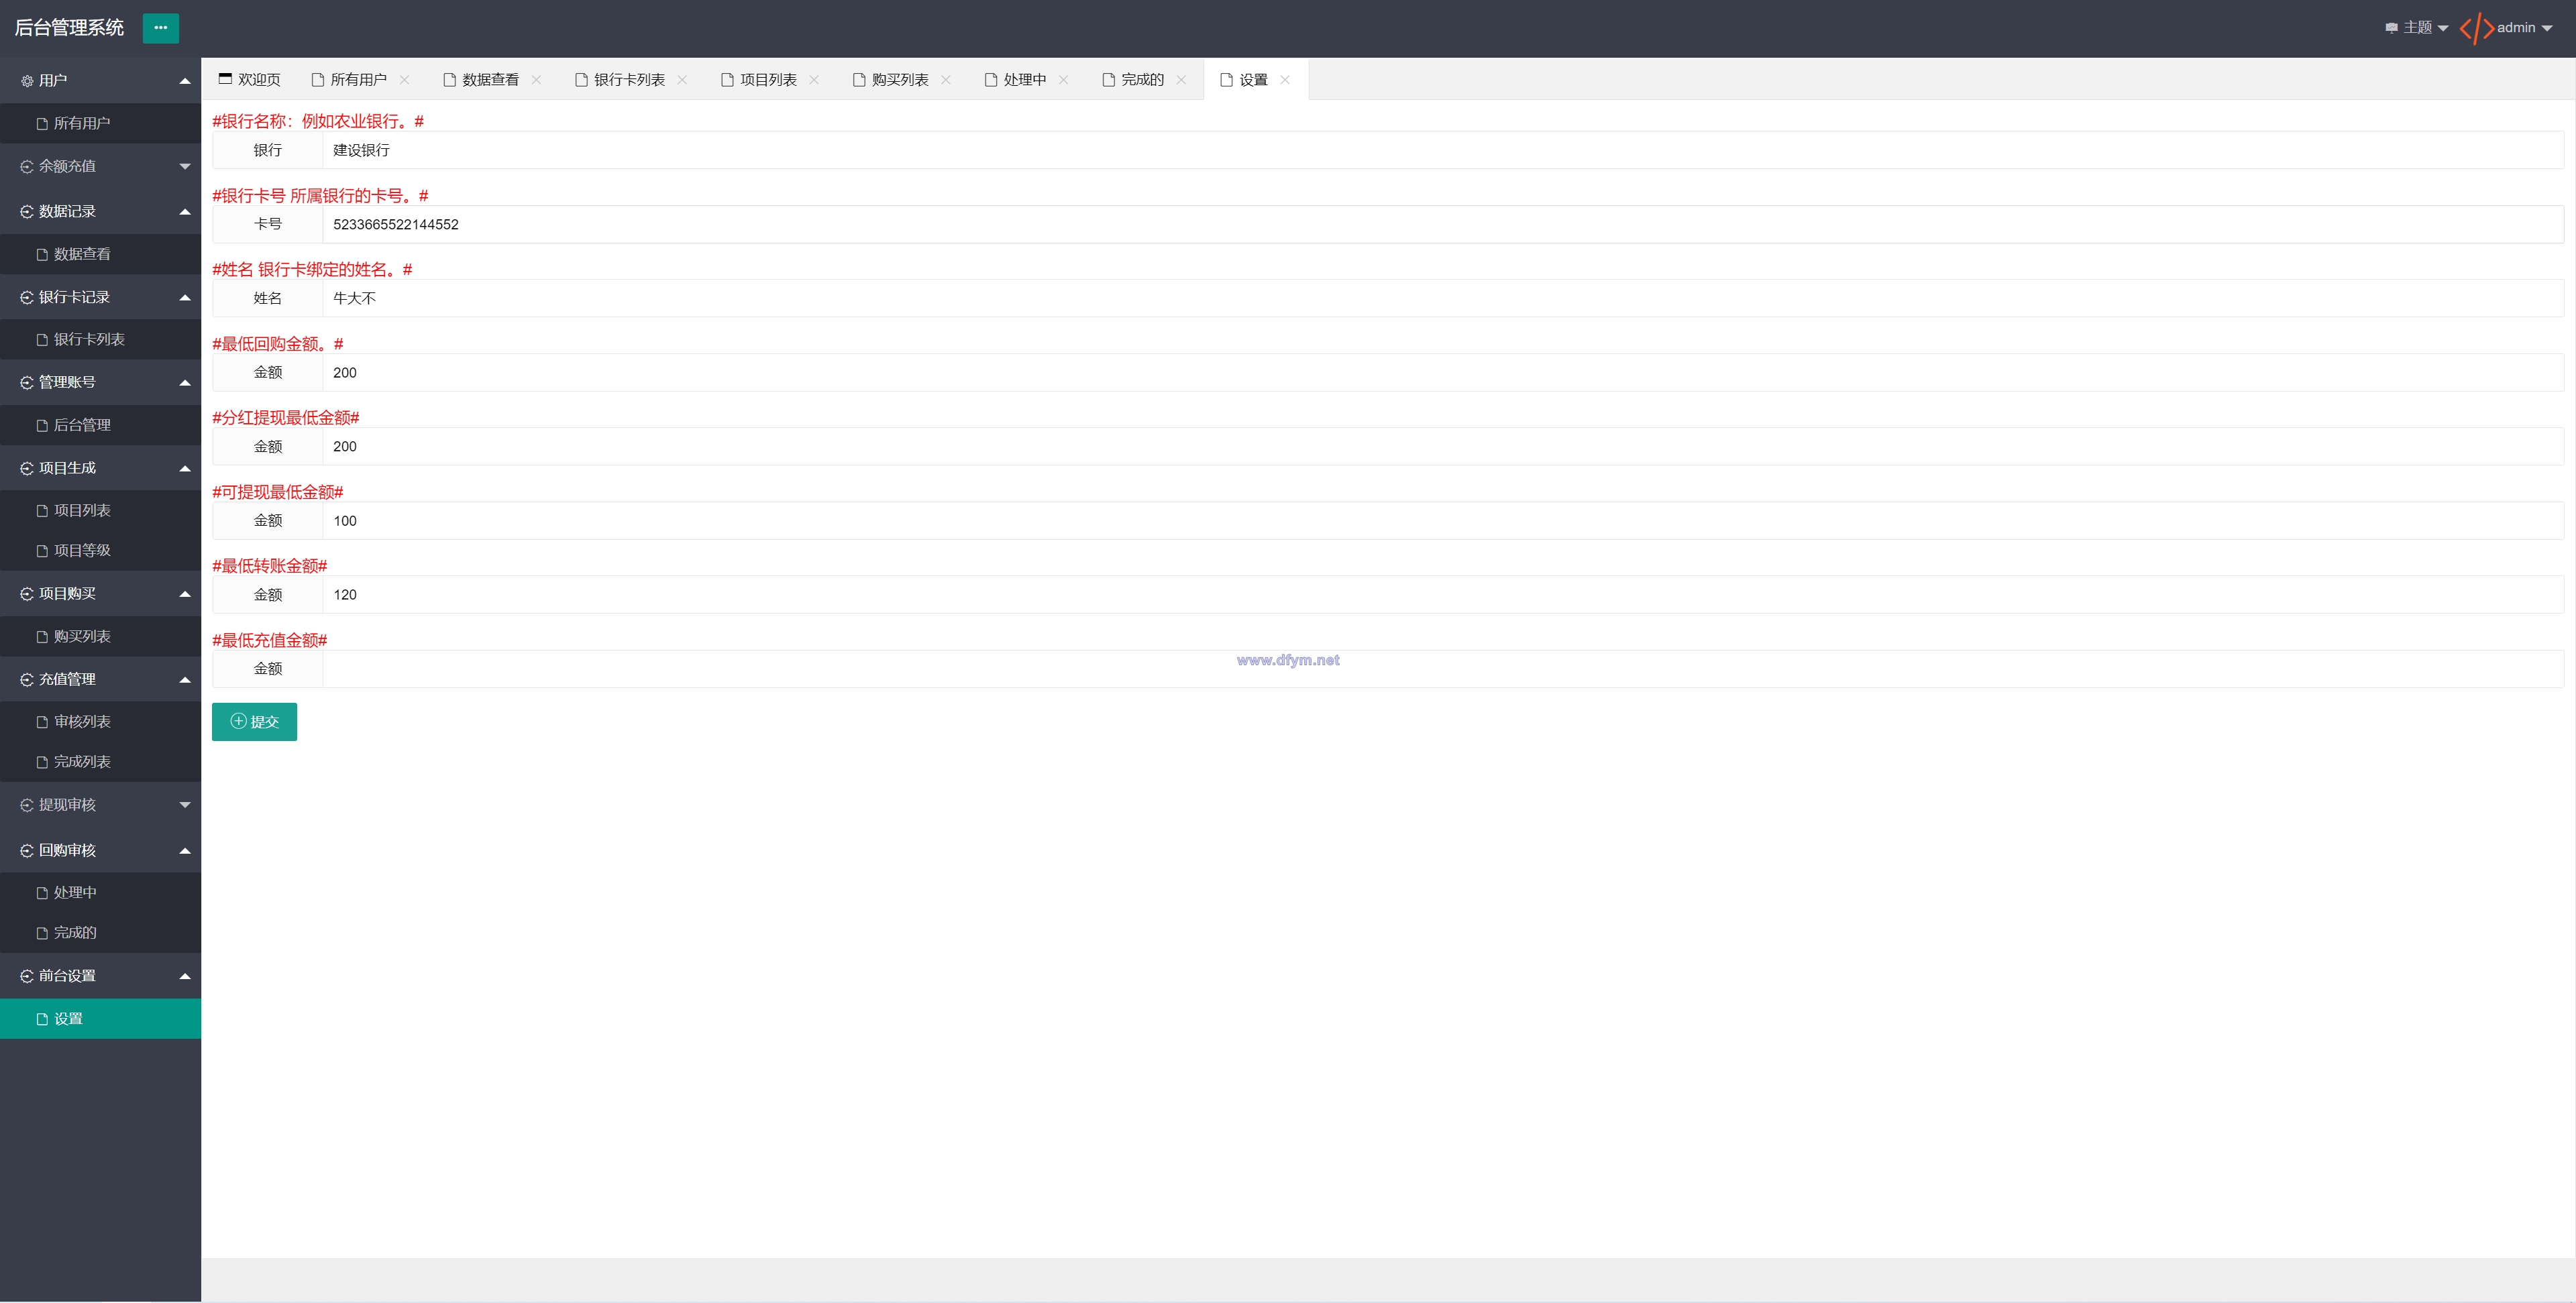Click the 充值管理 menu icon
Screen dimensions: 2576x1303
[x=27, y=679]
